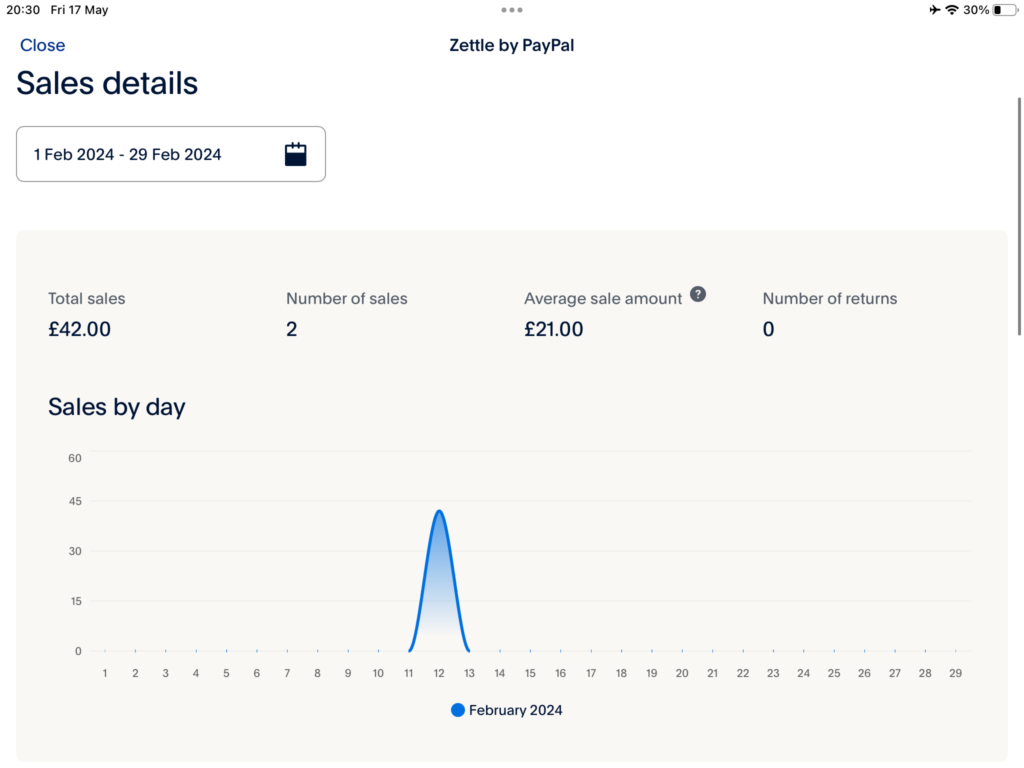Tap the Close link

tap(42, 45)
